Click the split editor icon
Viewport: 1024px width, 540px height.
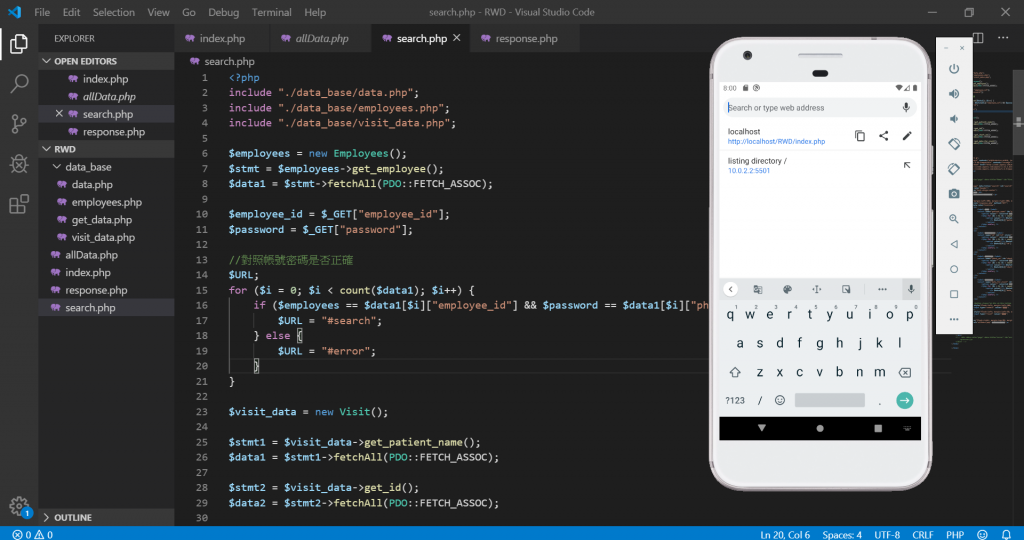tap(978, 38)
